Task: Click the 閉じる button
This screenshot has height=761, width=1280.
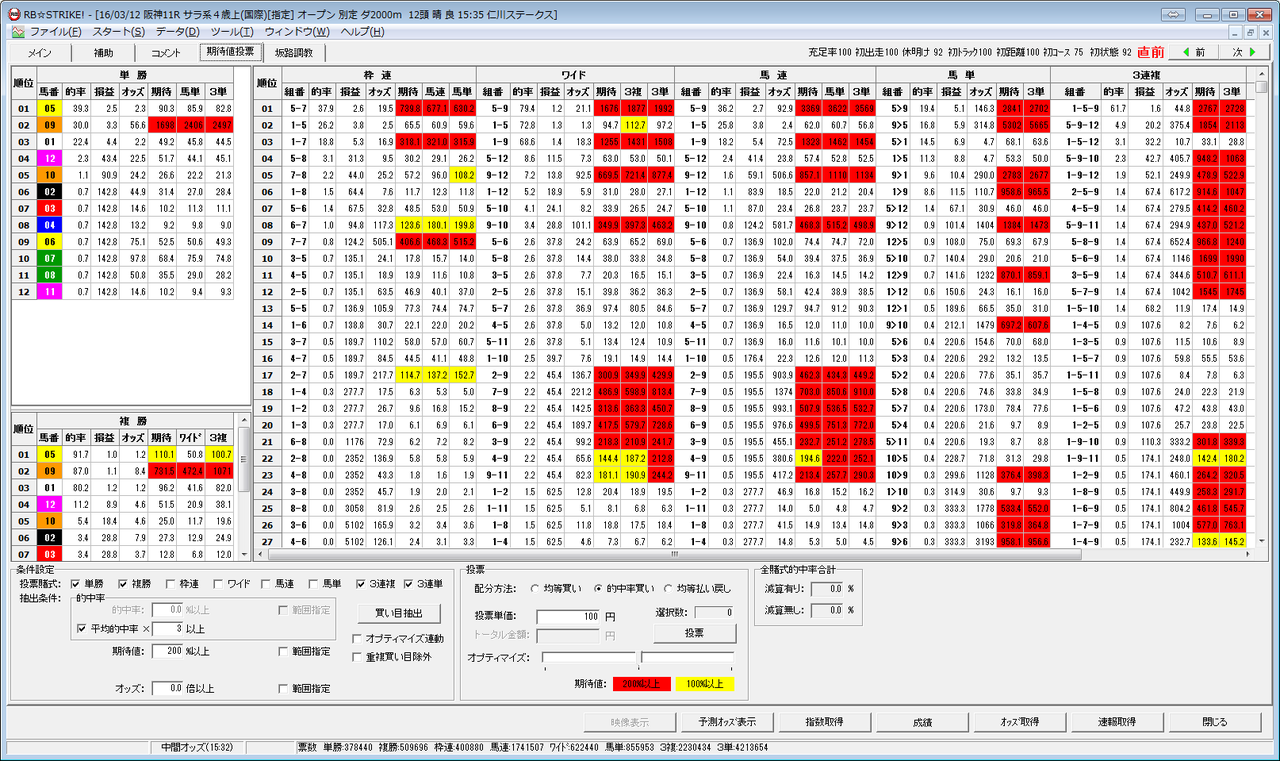Action: 1217,722
